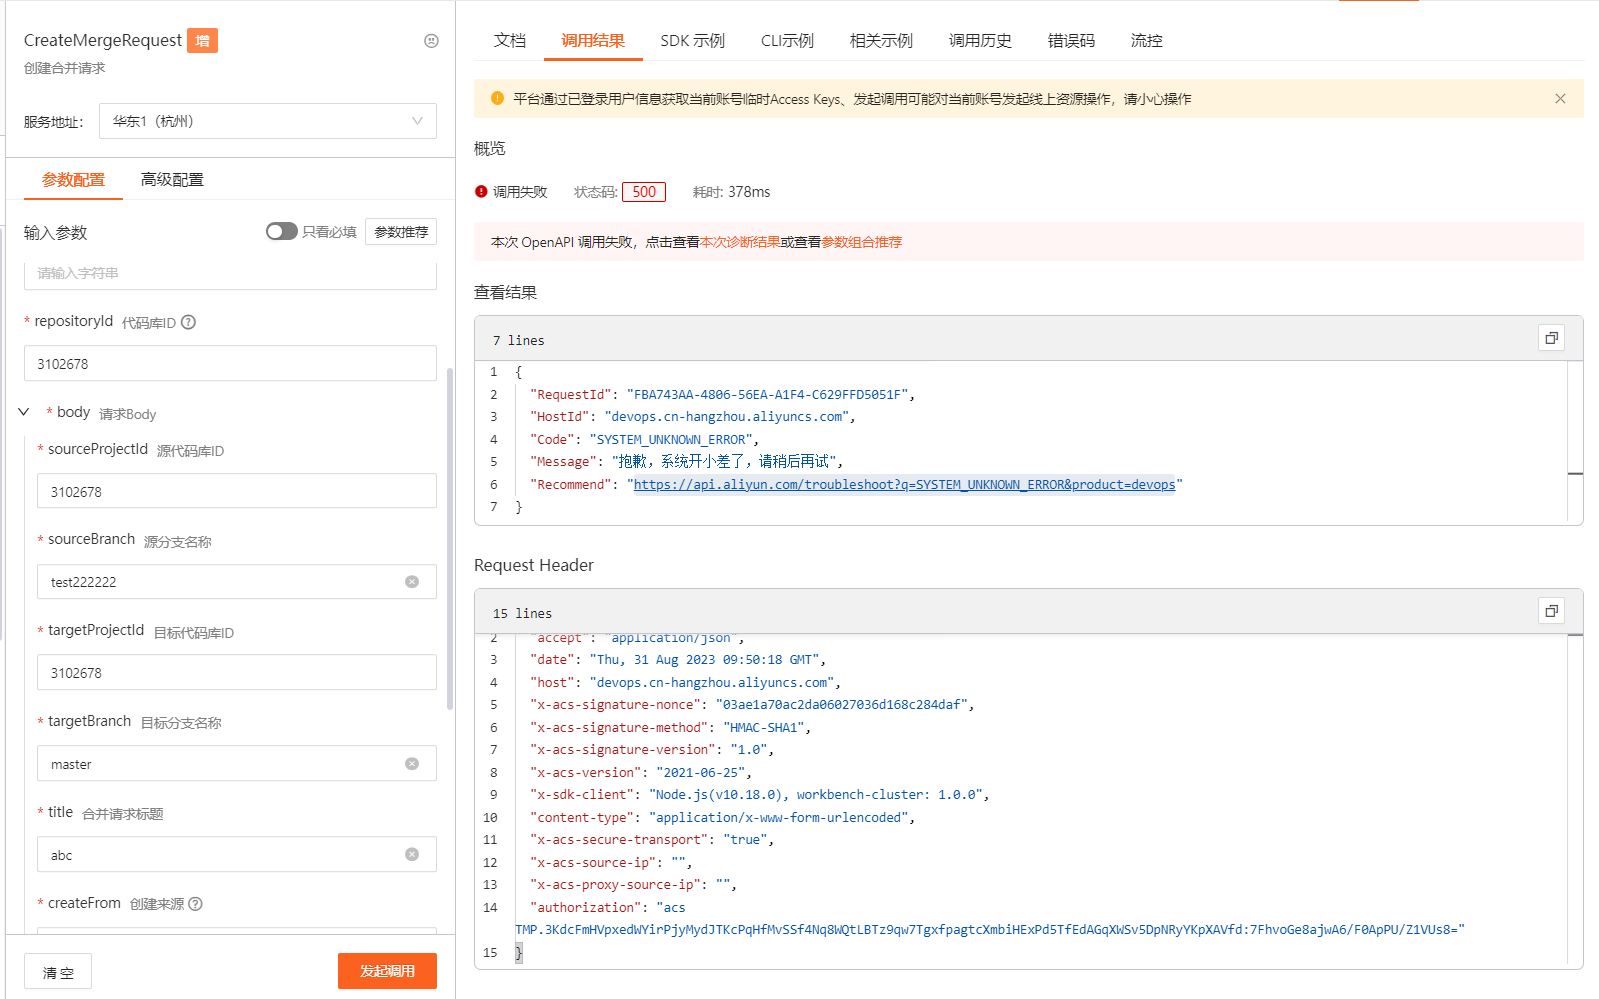Click the title input containing abc
The height and width of the screenshot is (999, 1599).
237,854
